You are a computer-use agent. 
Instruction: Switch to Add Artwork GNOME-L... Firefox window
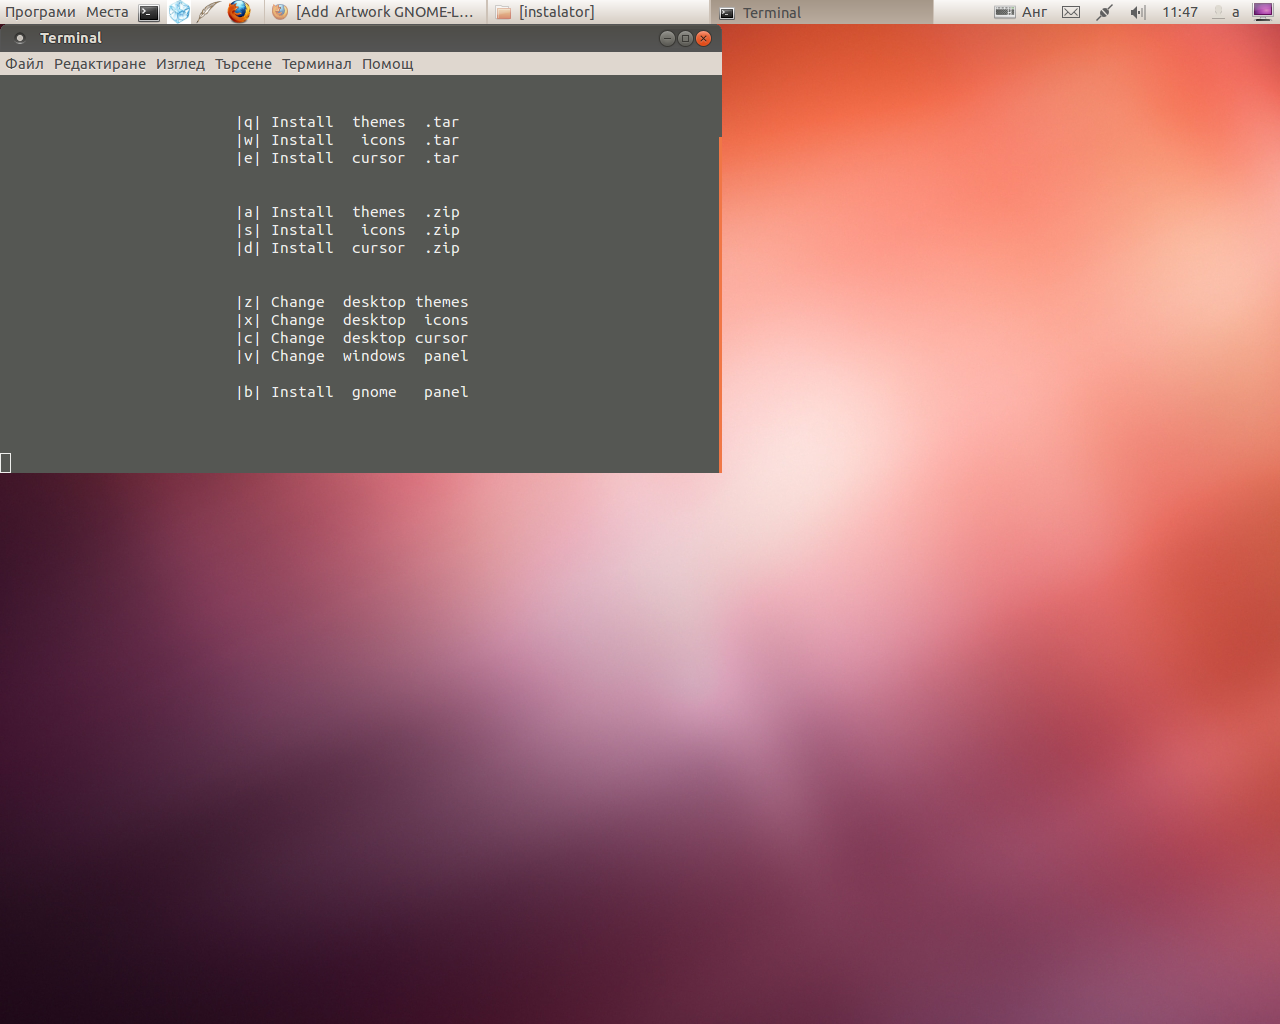[x=376, y=12]
